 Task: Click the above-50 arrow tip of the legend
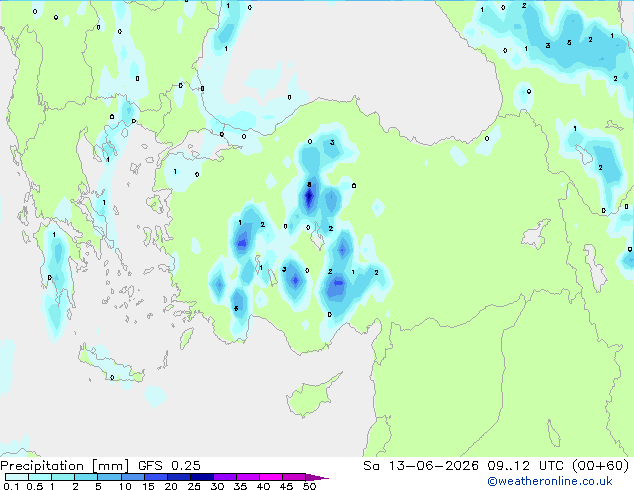tap(317, 477)
